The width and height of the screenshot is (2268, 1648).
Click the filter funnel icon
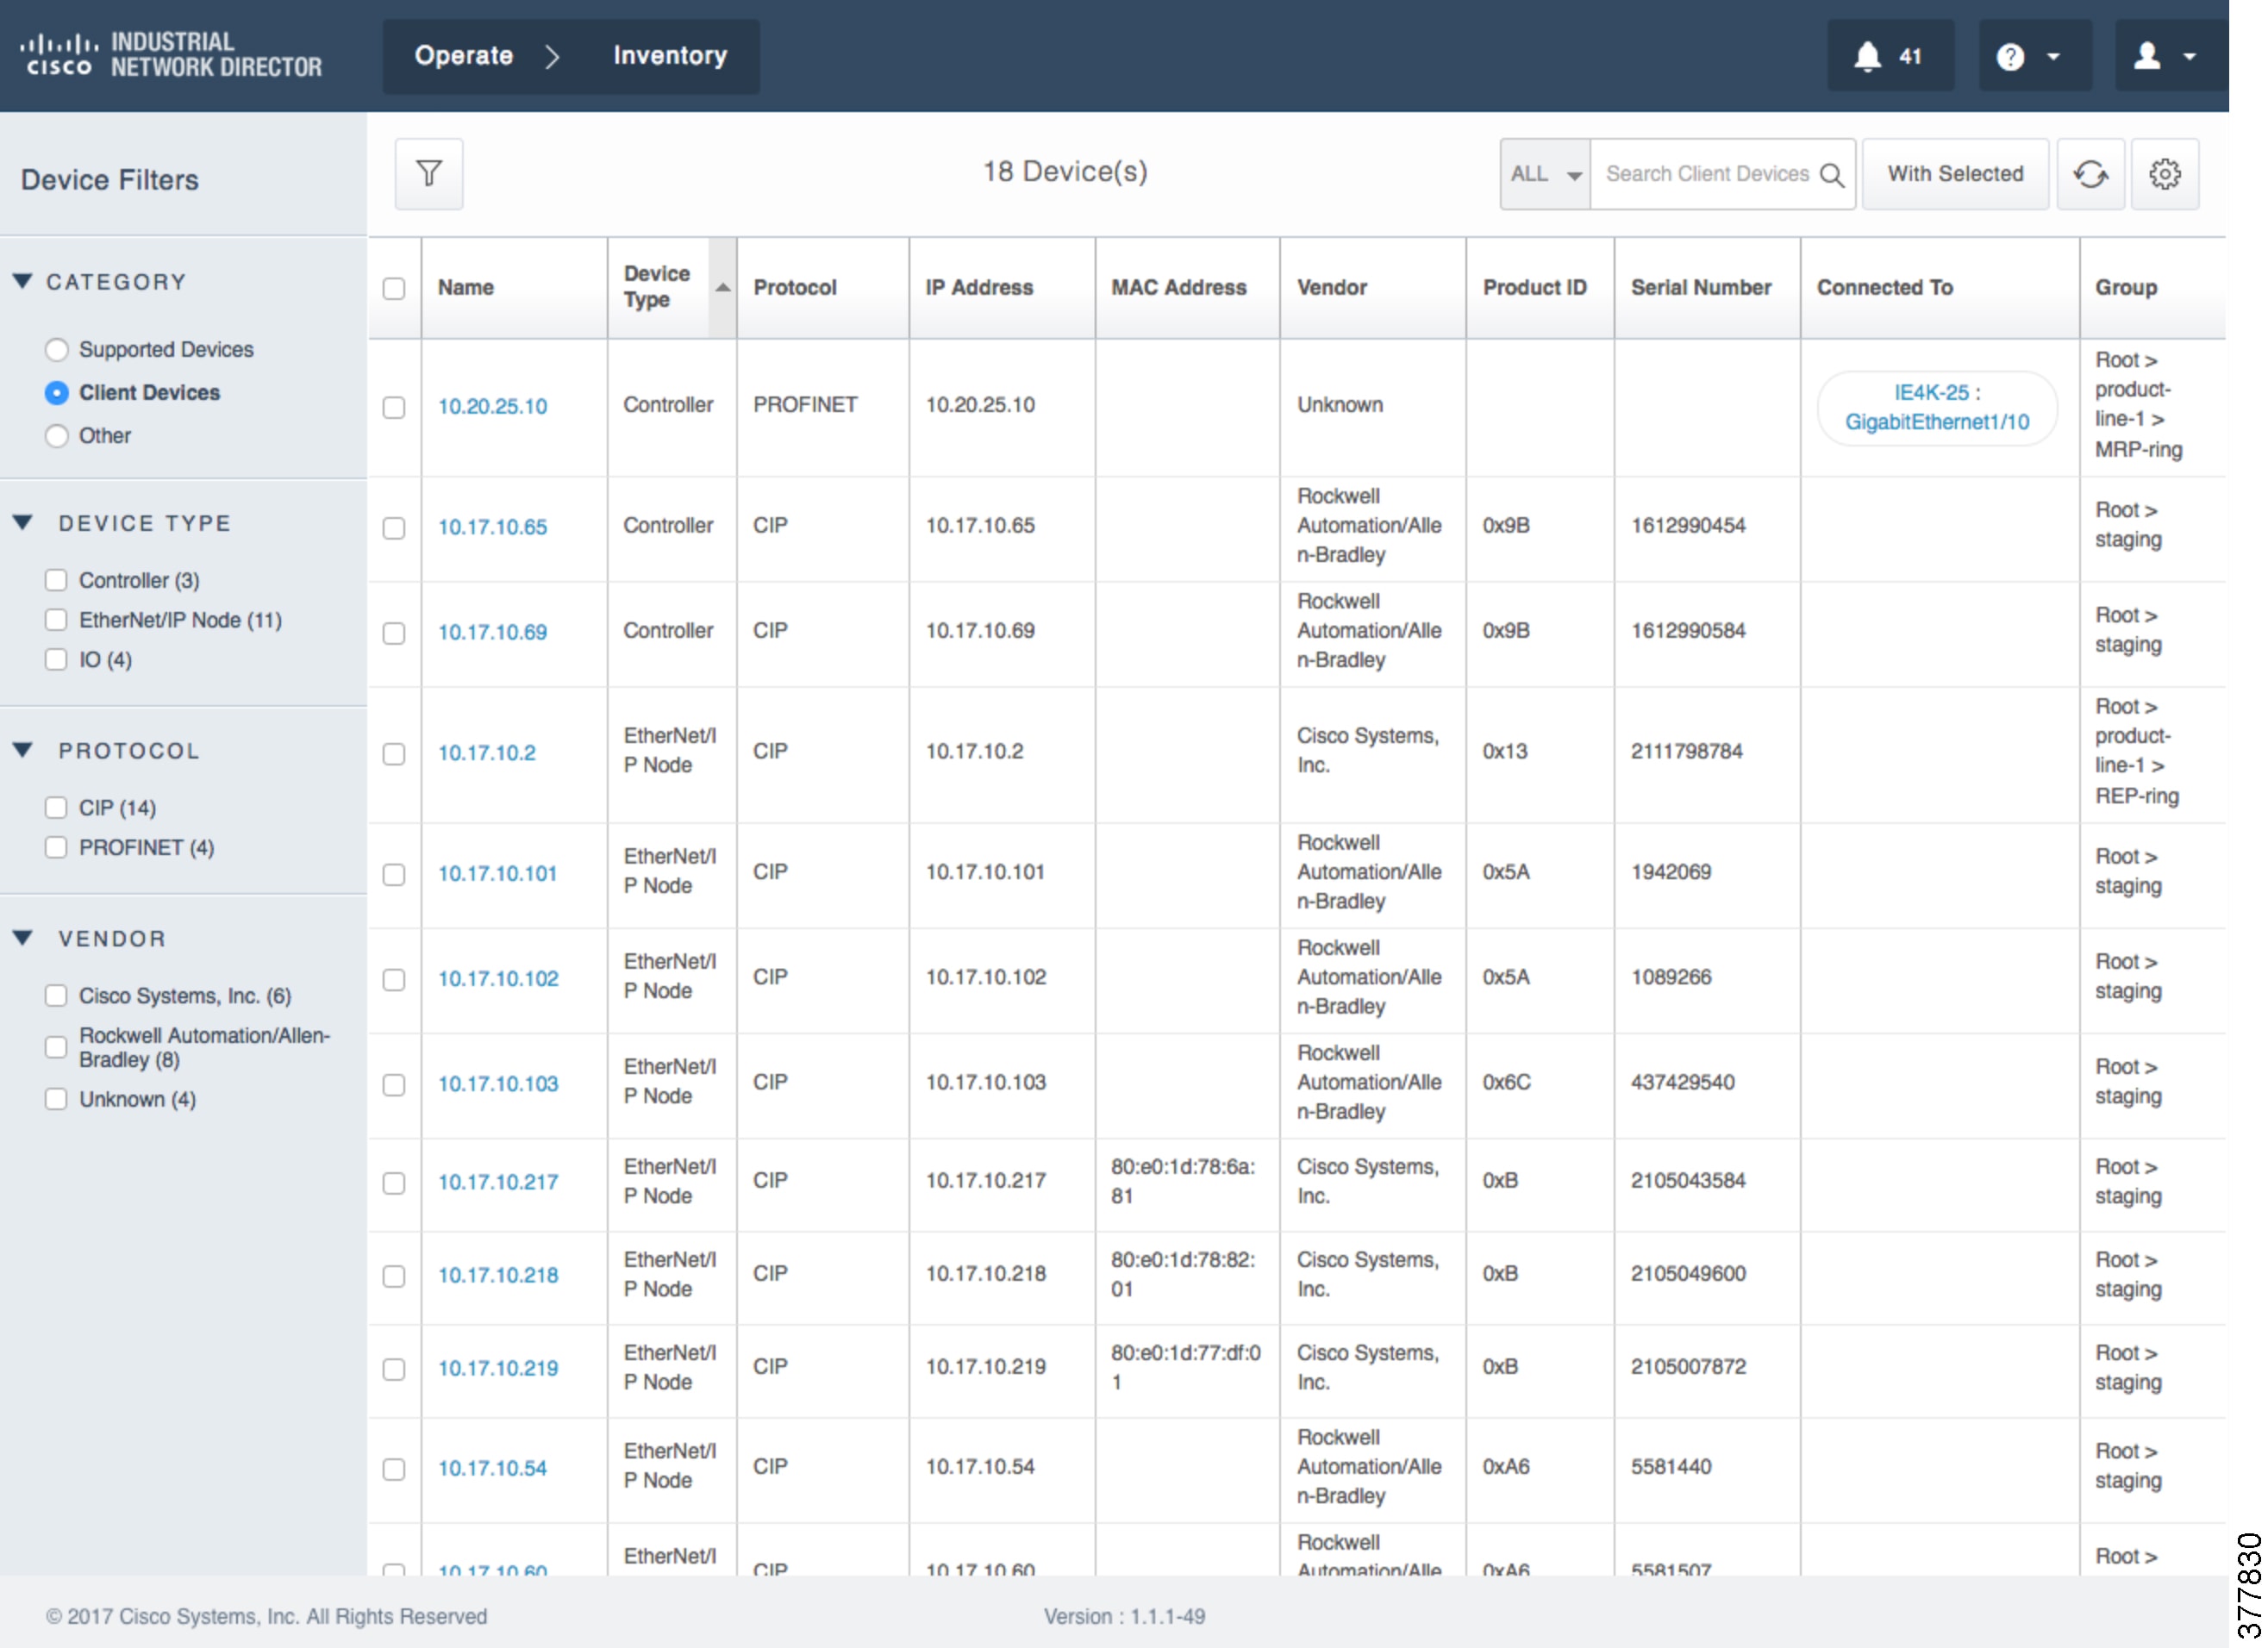(429, 174)
